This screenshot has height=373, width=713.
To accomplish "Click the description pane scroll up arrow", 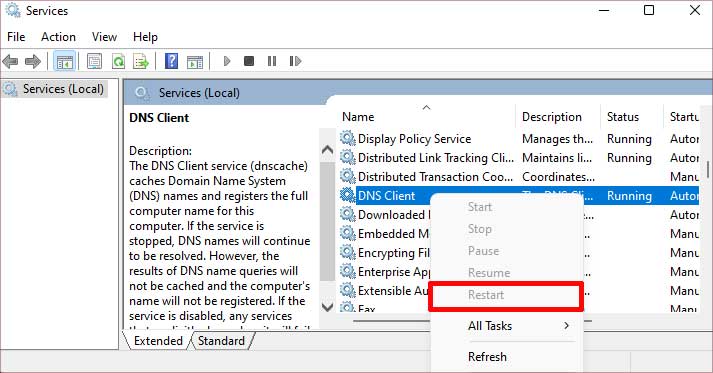I will click(327, 150).
